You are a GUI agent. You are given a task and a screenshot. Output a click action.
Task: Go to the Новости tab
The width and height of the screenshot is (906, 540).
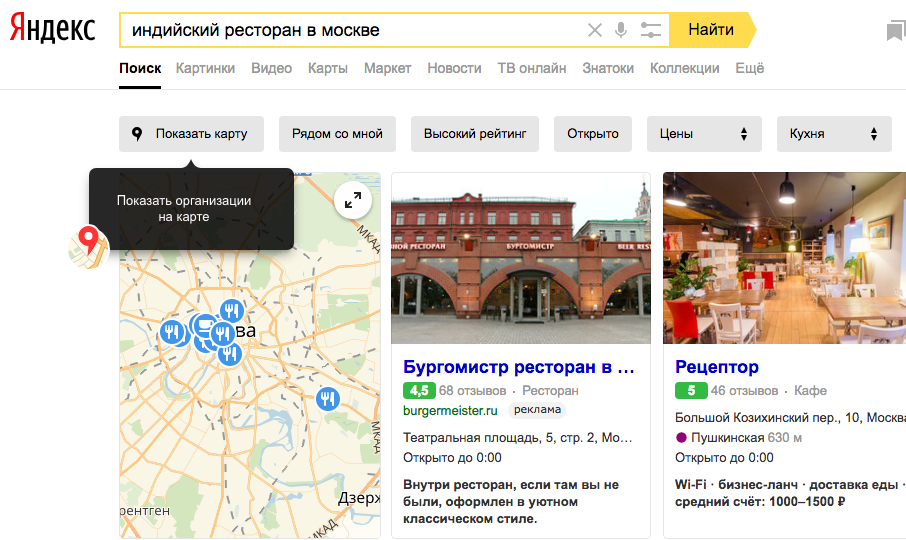(x=454, y=68)
